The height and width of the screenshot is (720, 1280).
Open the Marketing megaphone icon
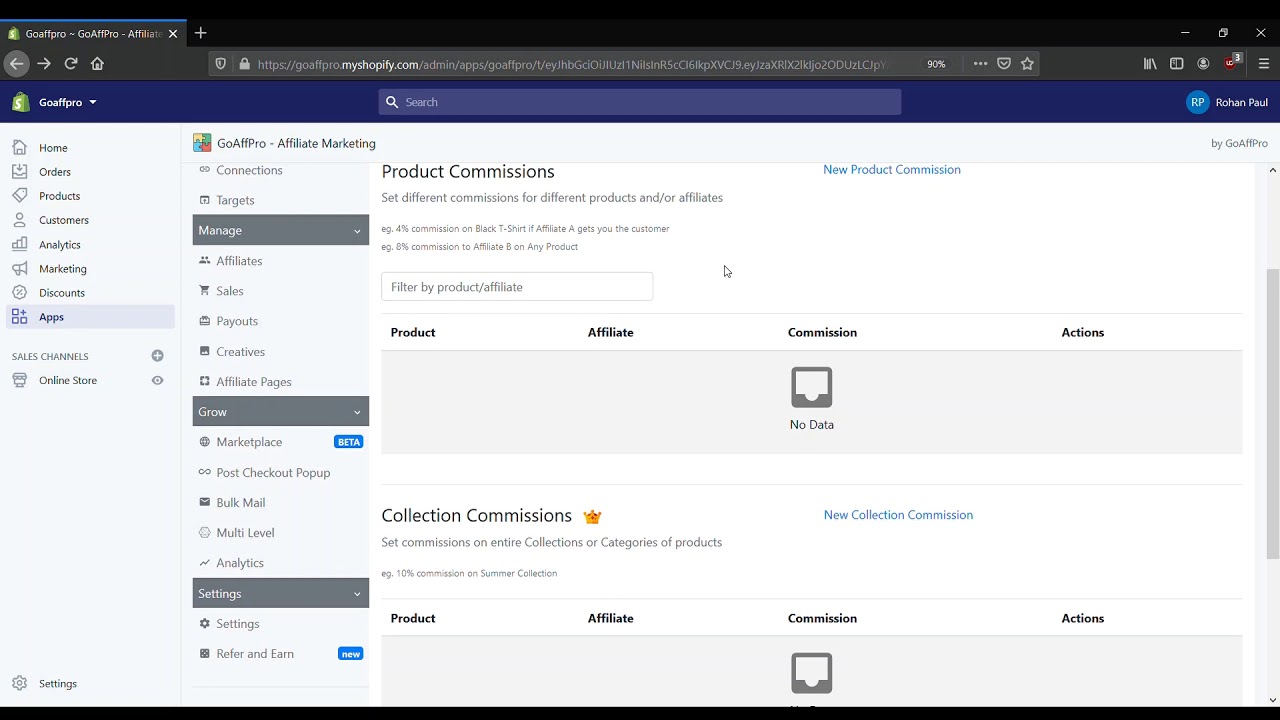click(x=19, y=268)
